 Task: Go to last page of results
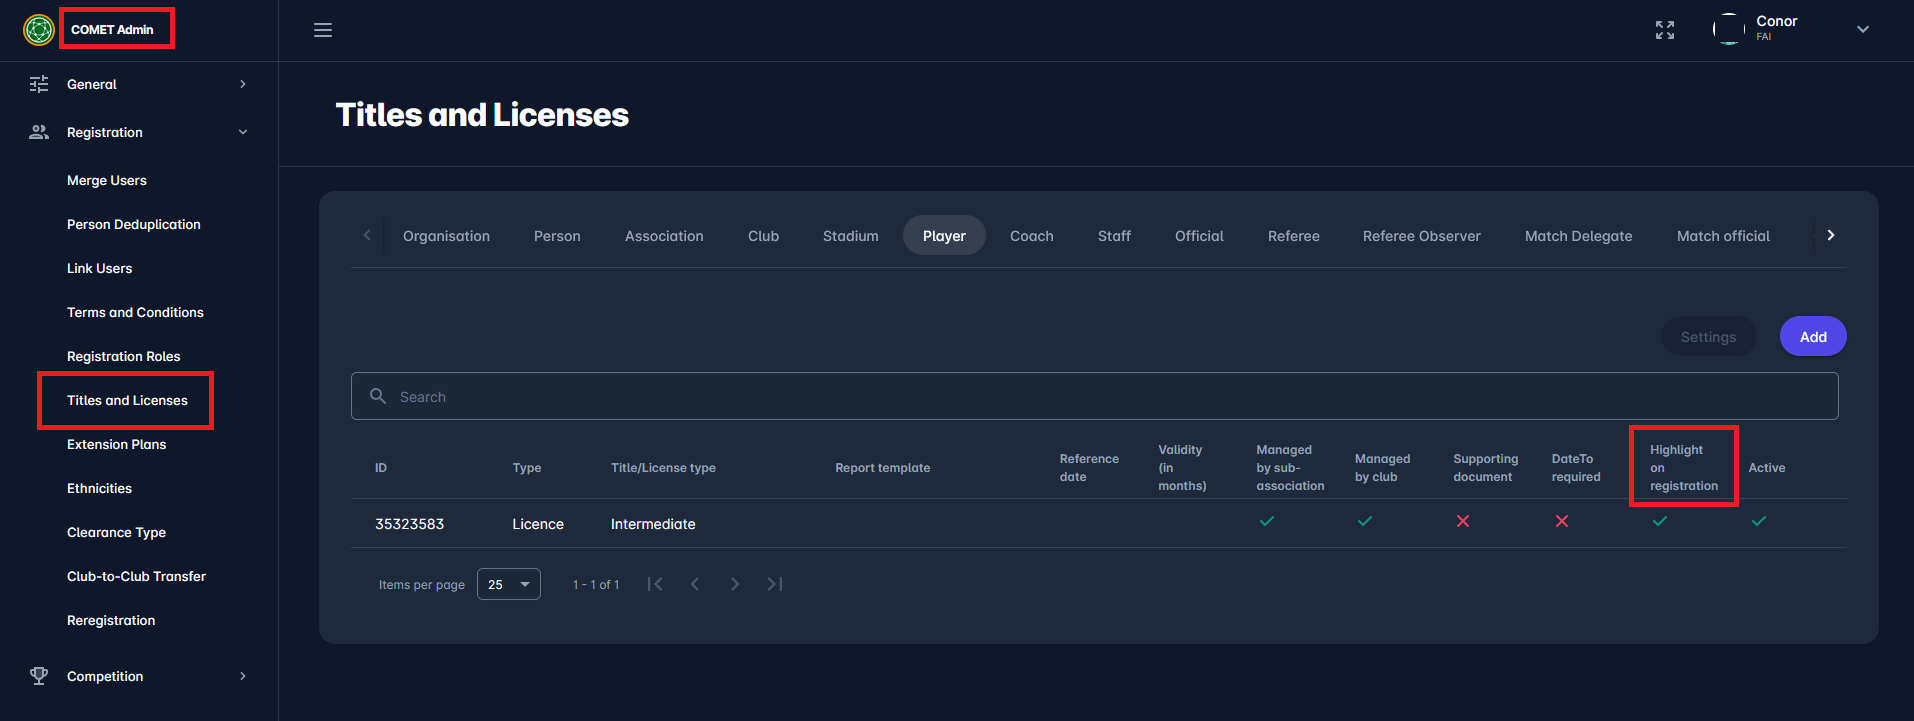pos(775,584)
